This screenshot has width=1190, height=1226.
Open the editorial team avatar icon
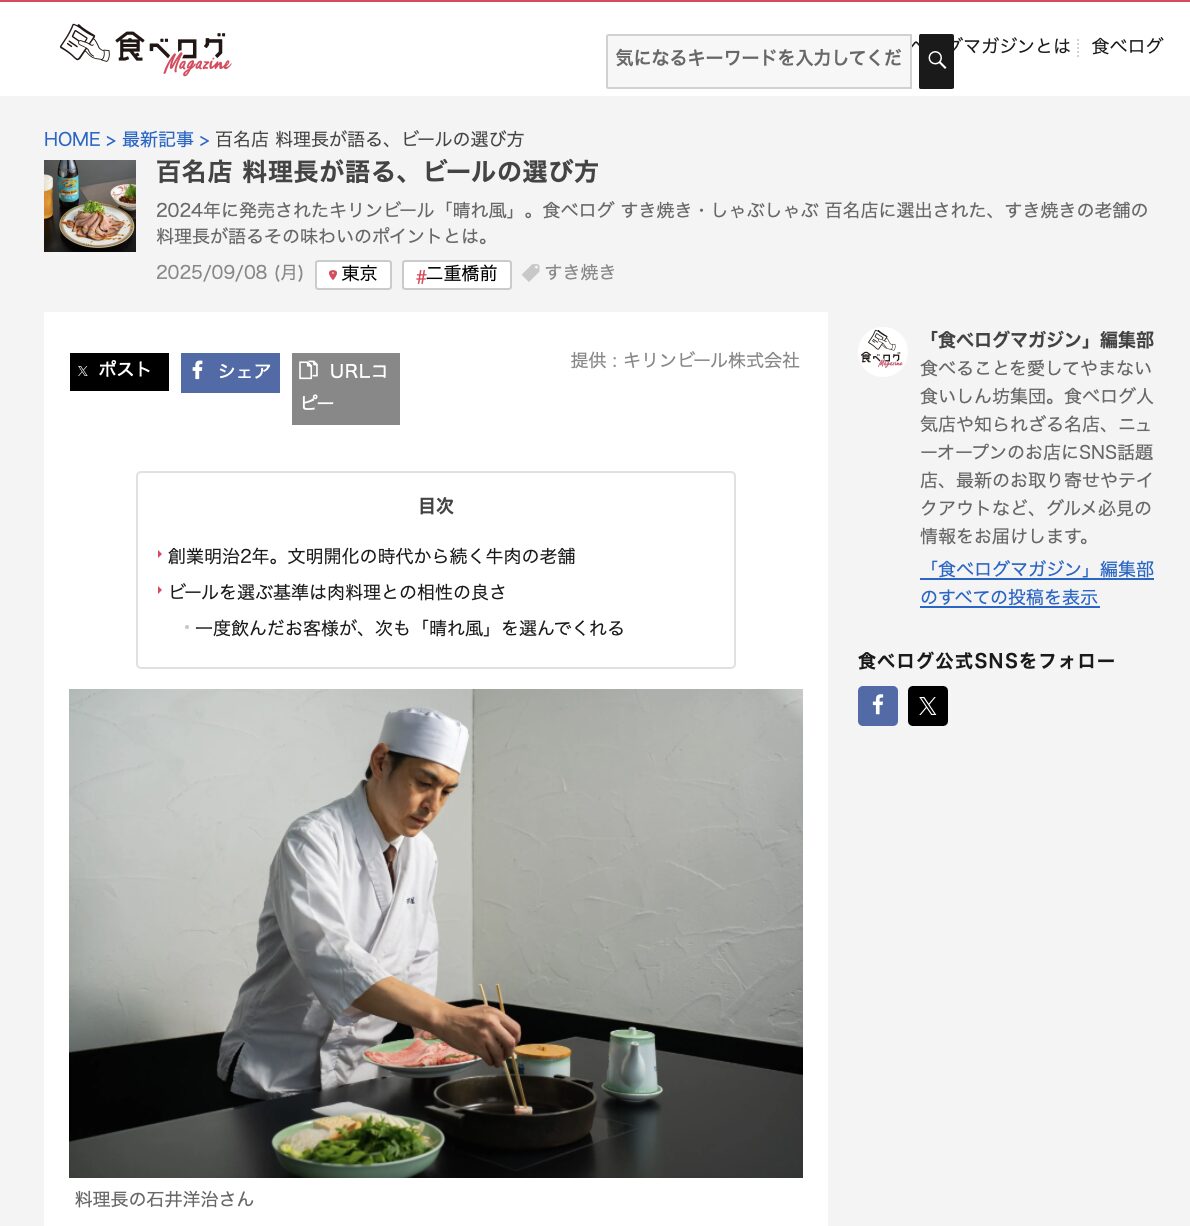883,352
